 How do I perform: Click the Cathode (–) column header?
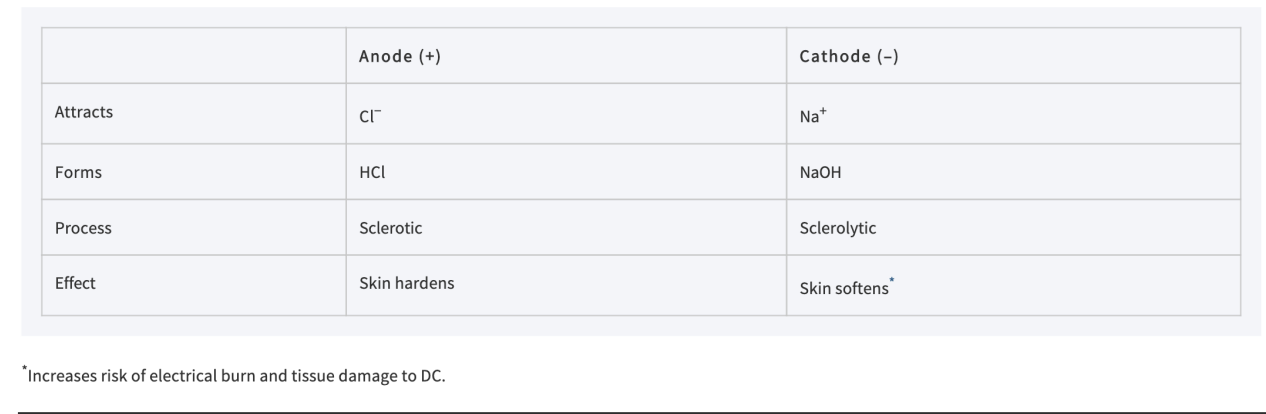(x=849, y=57)
